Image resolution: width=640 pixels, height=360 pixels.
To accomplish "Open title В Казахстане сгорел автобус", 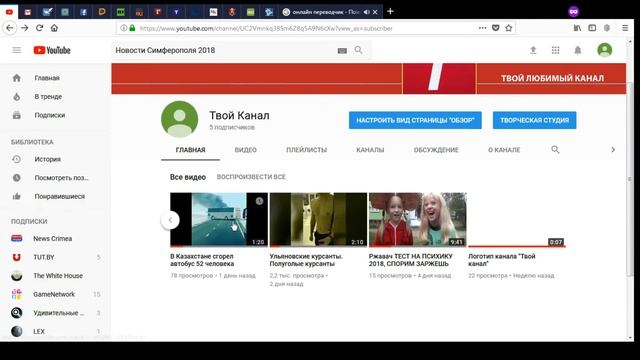I will coord(202,260).
